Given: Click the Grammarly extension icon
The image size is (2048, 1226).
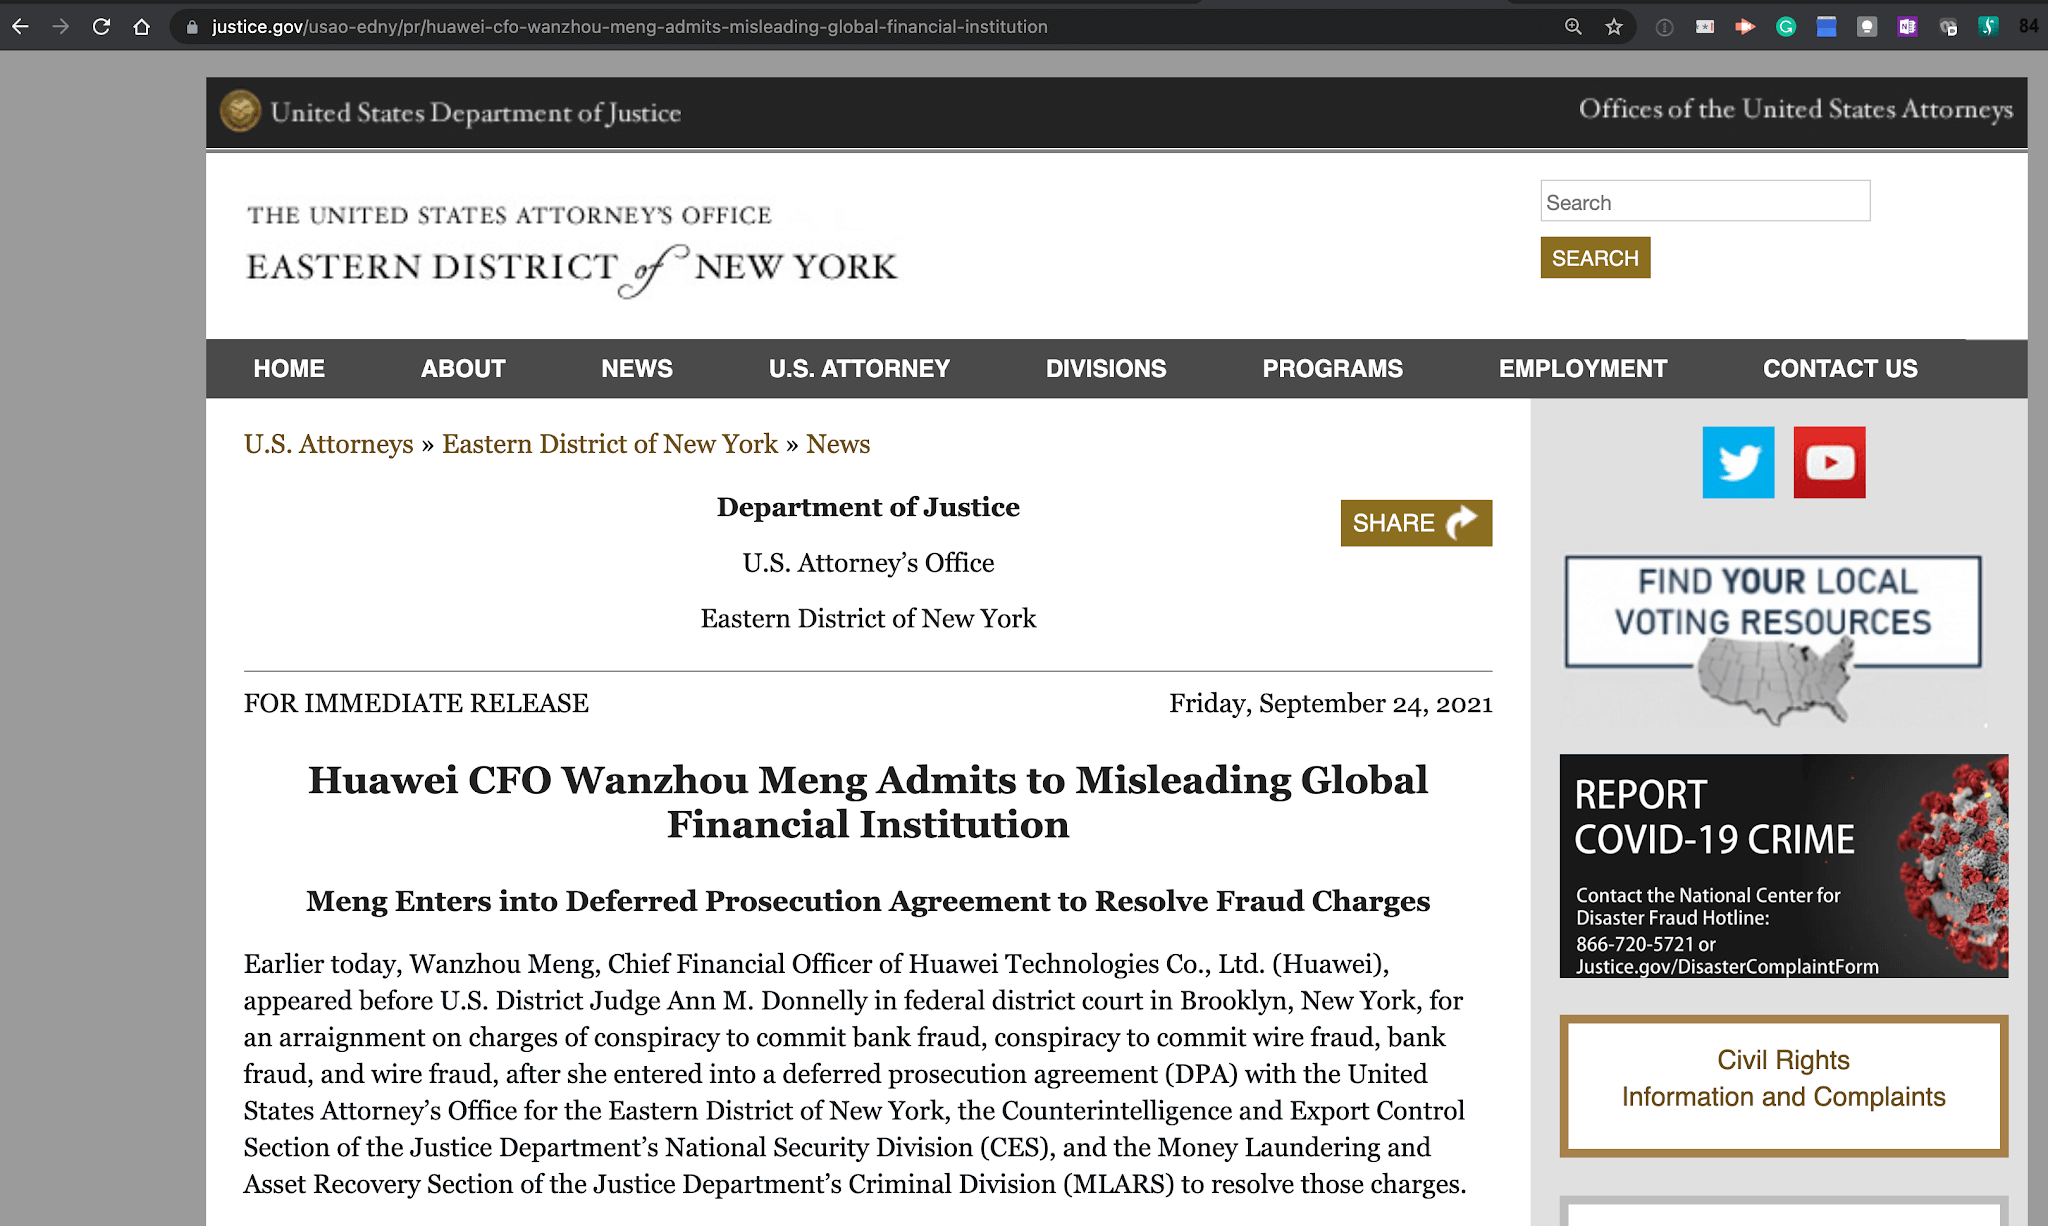Looking at the screenshot, I should (x=1785, y=27).
